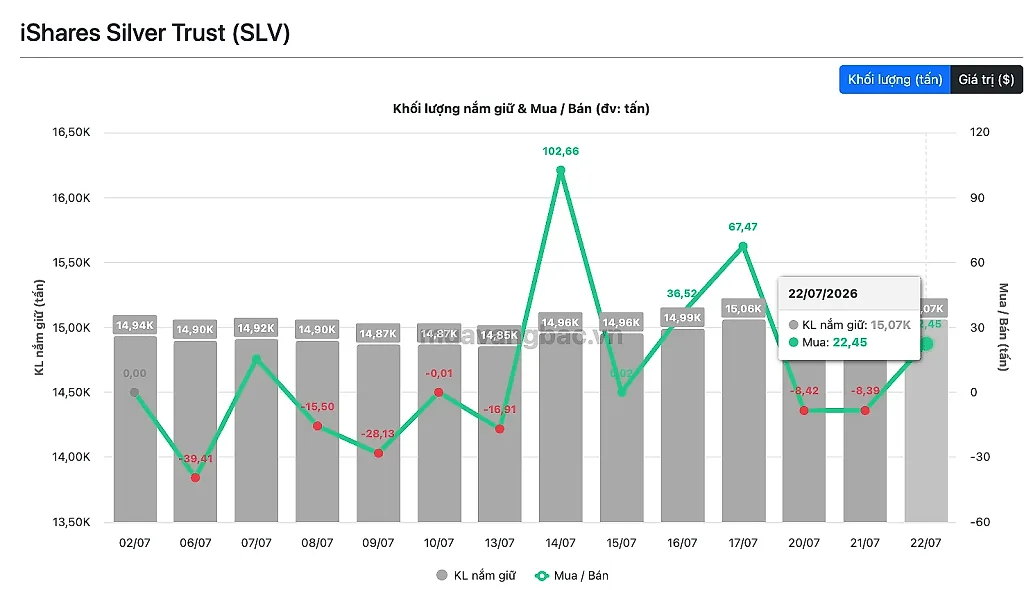This screenshot has height=590, width=1024.
Task: Click the red -28,13 point on 09/07
Action: [378, 453]
